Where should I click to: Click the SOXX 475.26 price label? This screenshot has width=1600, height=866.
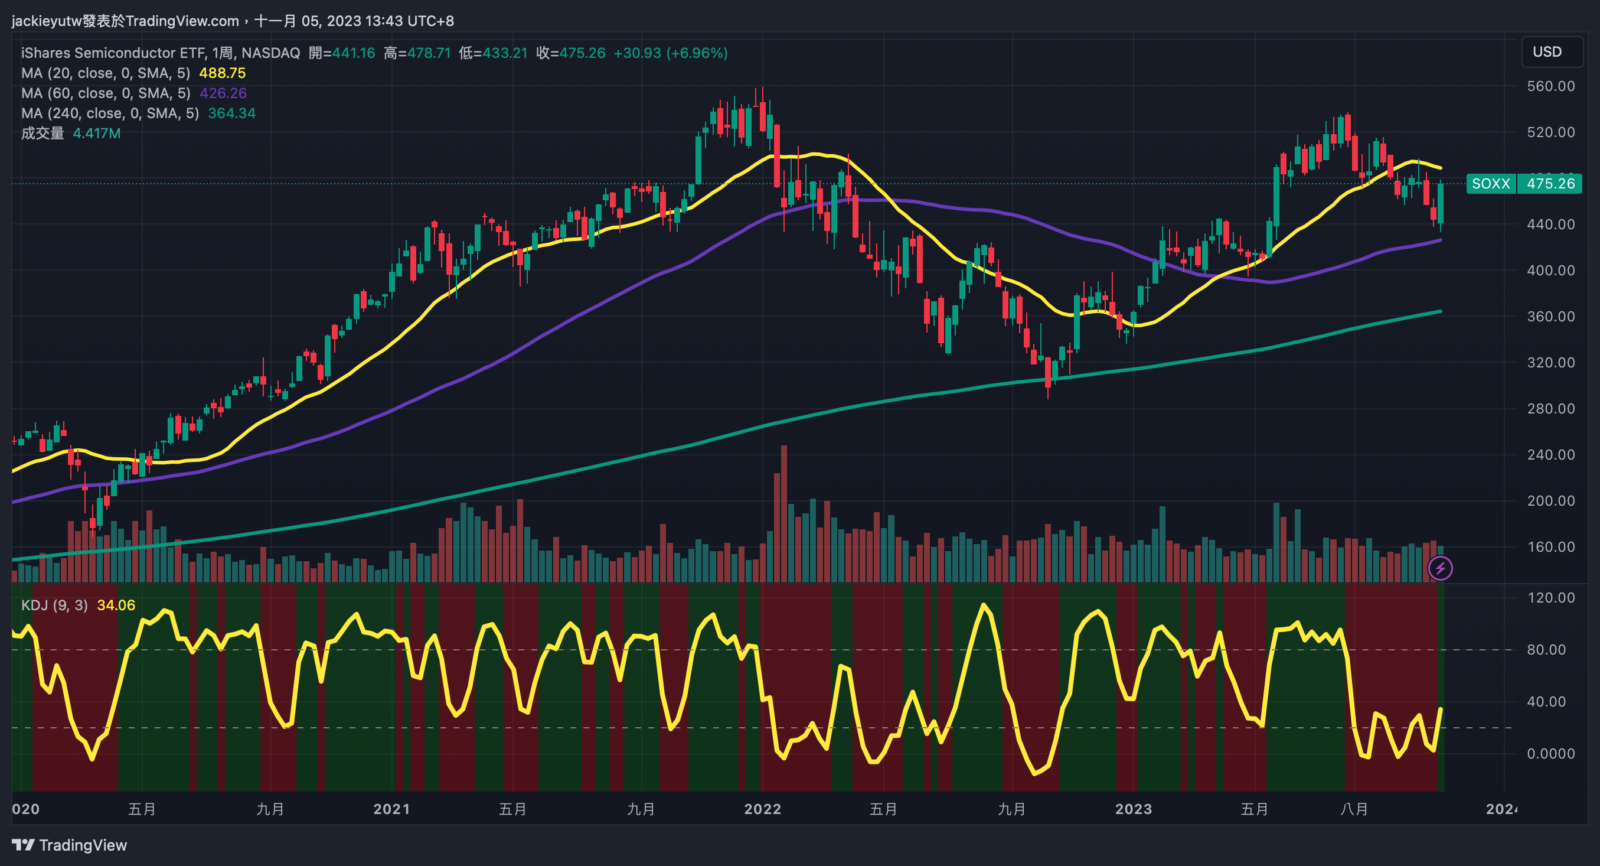pos(1524,184)
